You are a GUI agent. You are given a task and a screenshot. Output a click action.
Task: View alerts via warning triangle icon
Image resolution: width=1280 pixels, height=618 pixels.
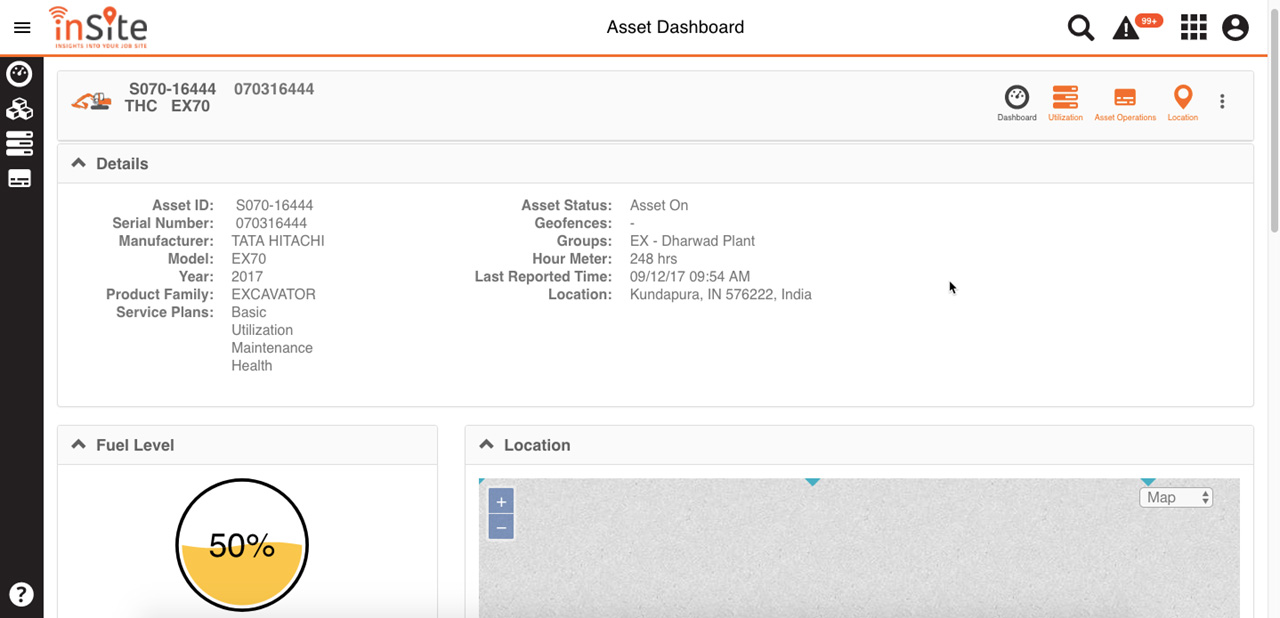point(1126,28)
